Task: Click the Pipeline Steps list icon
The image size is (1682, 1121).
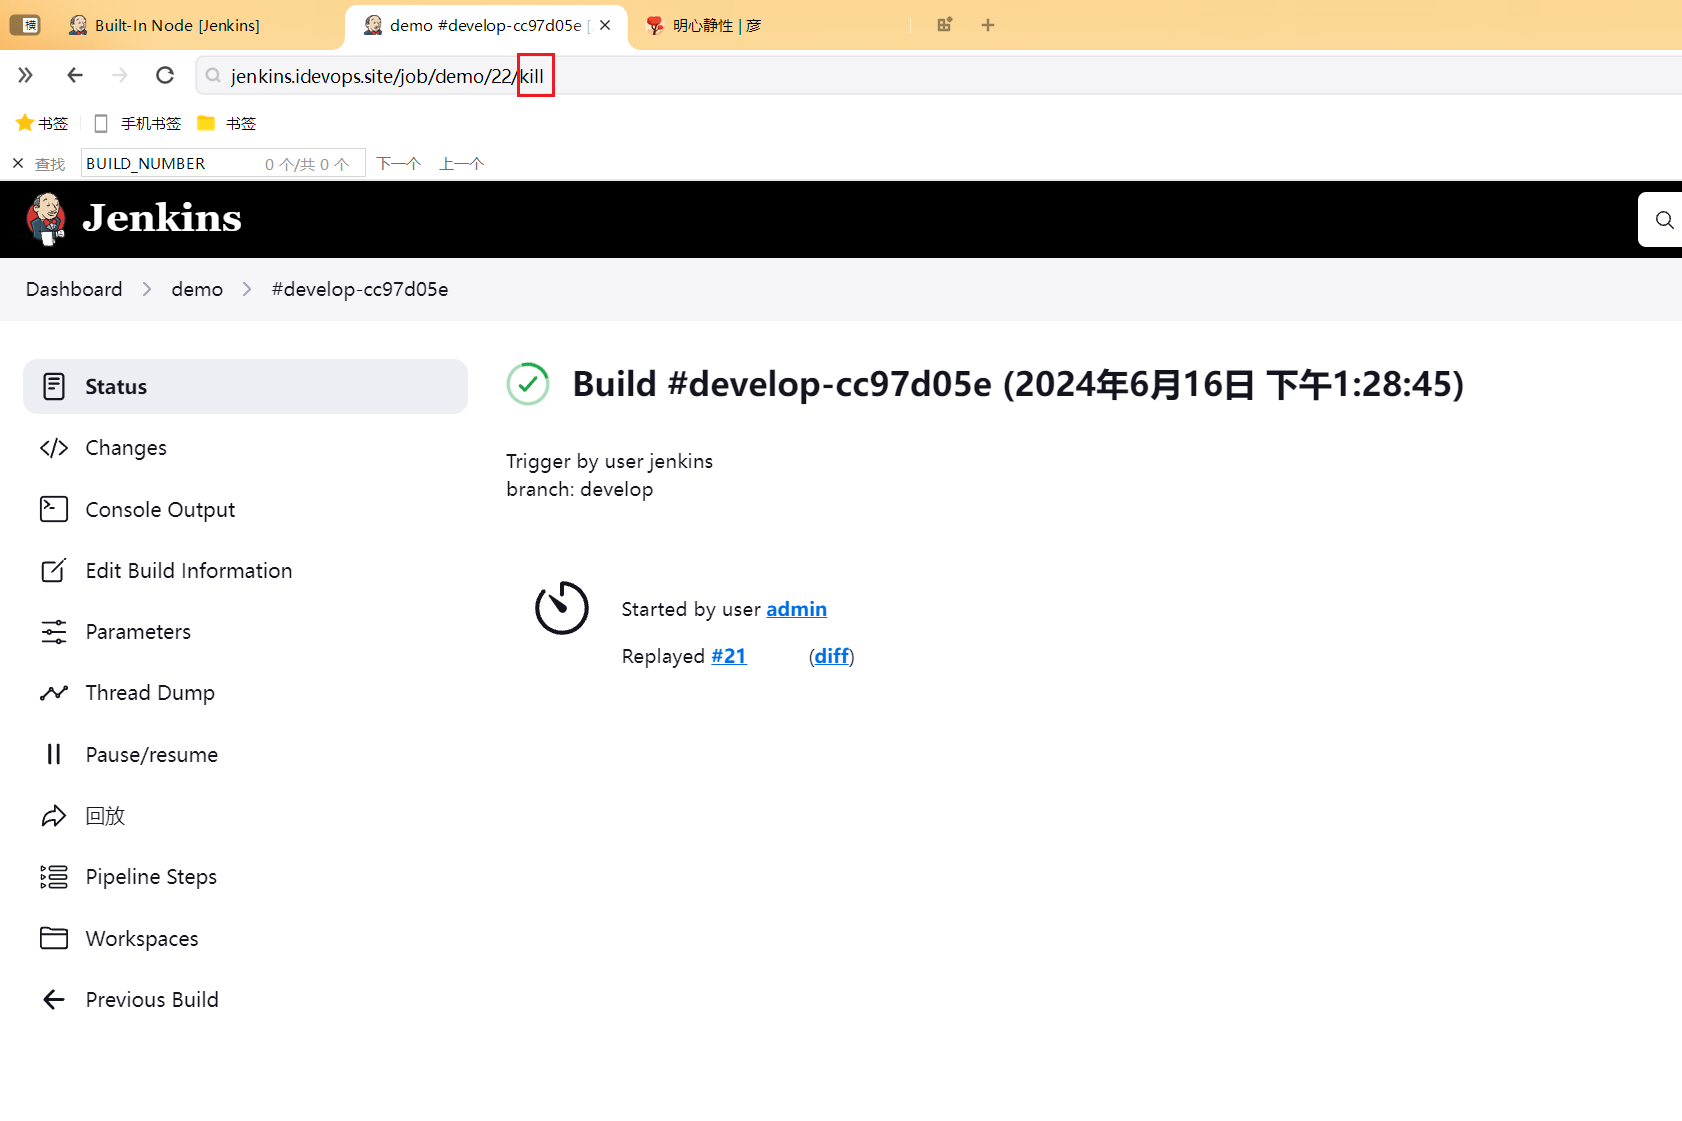Action: point(54,877)
